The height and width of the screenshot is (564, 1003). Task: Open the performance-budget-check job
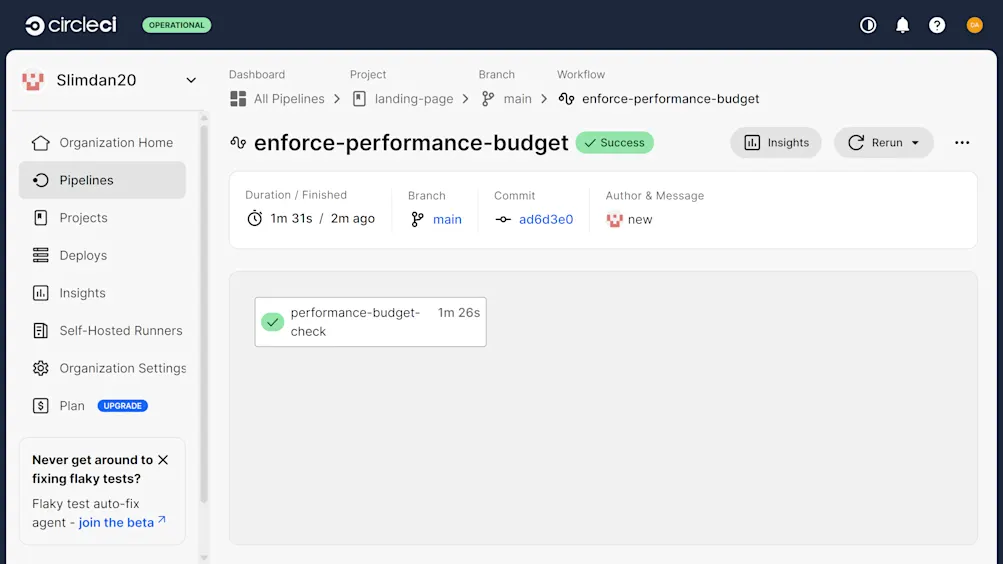coord(370,322)
